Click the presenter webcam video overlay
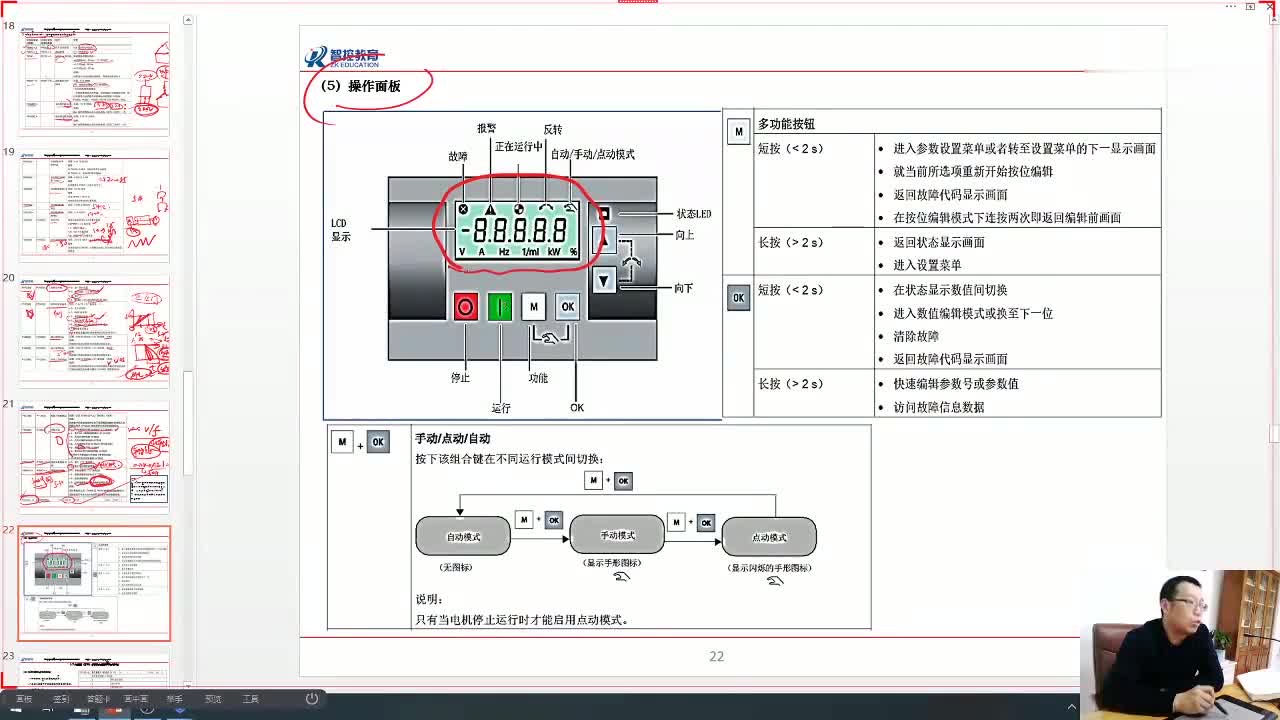The height and width of the screenshot is (720, 1280). point(1180,645)
